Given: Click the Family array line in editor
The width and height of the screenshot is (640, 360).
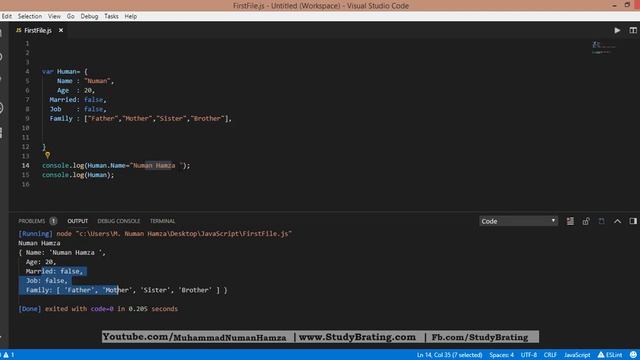Looking at the screenshot, I should 140,118.
